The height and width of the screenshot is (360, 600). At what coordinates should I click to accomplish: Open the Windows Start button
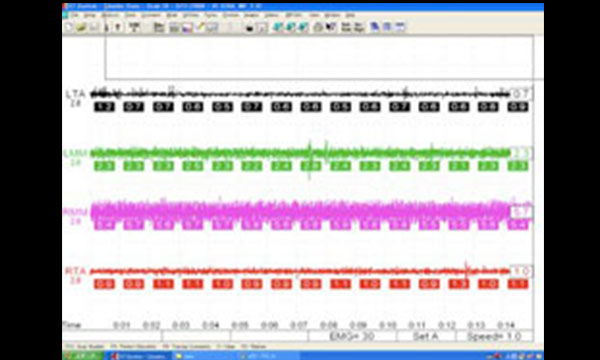pos(83,356)
